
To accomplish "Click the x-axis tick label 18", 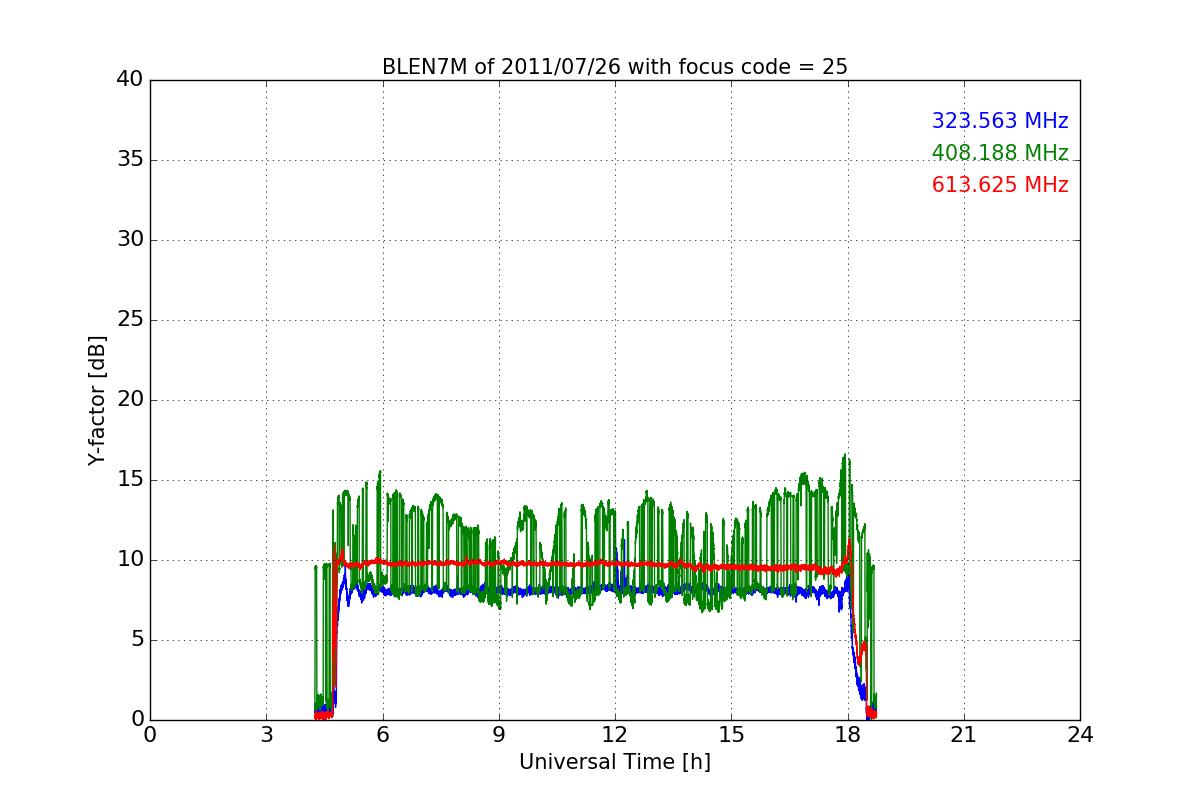I will [848, 735].
